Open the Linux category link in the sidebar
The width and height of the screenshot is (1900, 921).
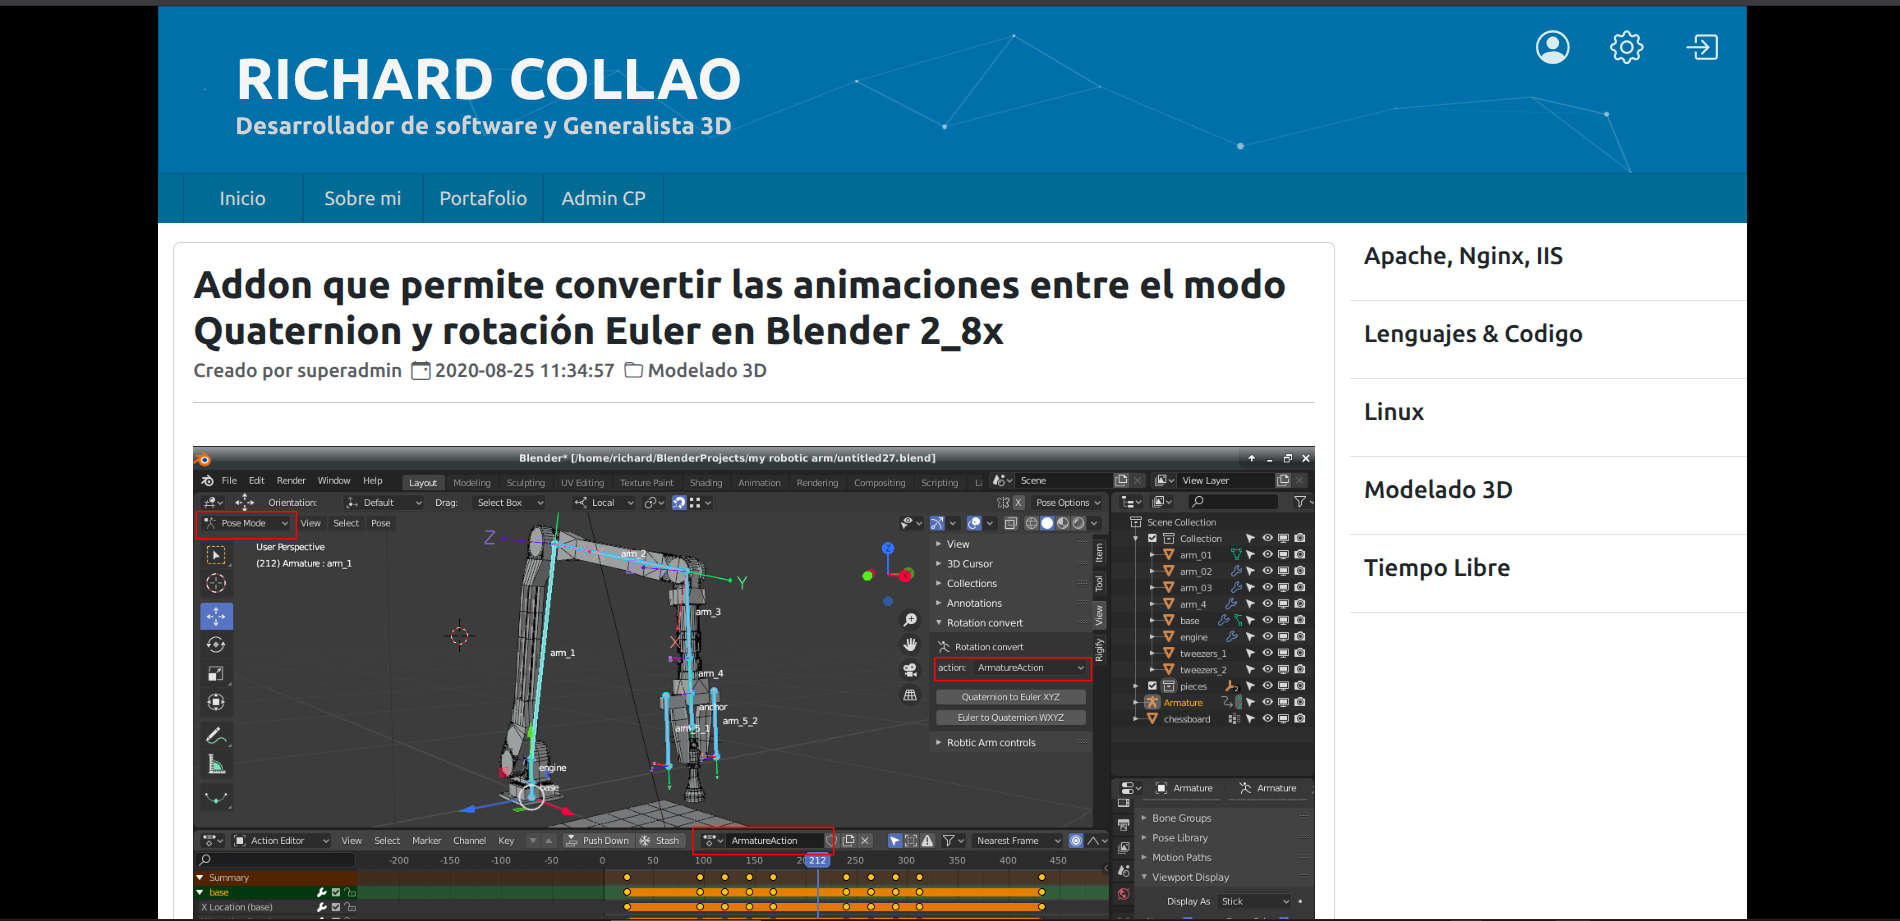point(1394,412)
